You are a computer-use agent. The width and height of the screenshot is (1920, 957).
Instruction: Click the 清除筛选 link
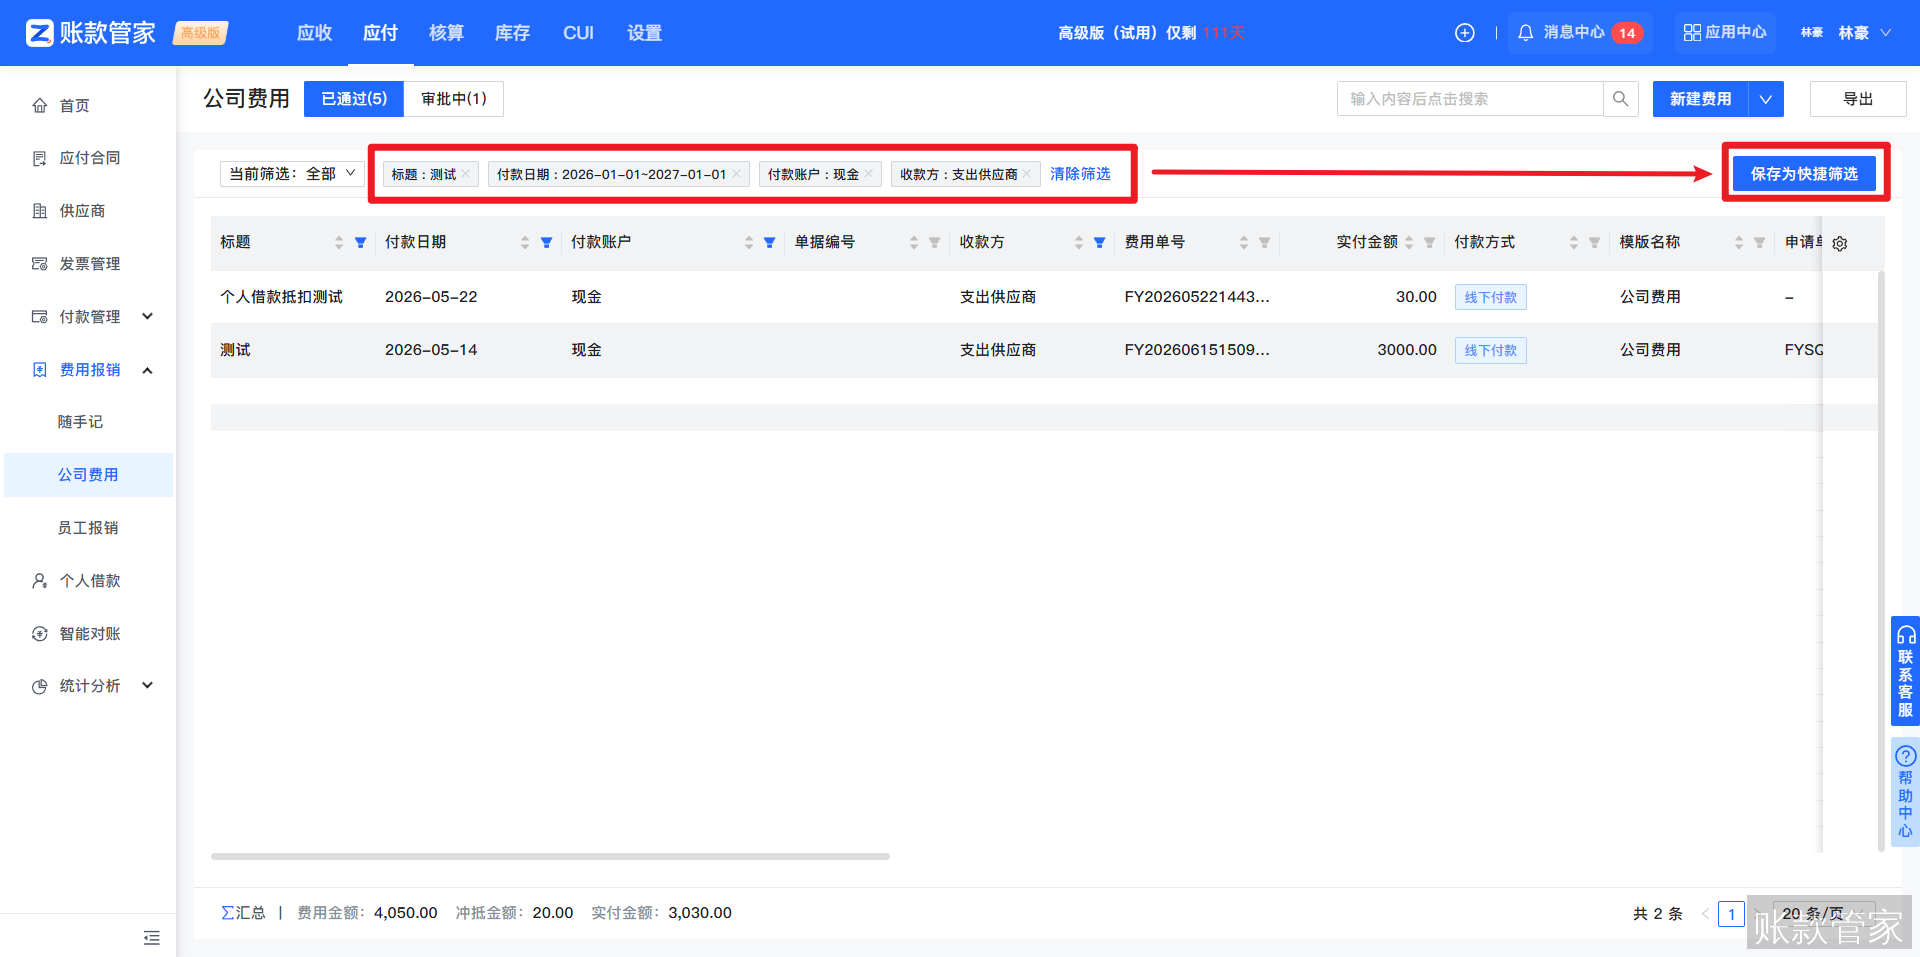click(x=1080, y=174)
